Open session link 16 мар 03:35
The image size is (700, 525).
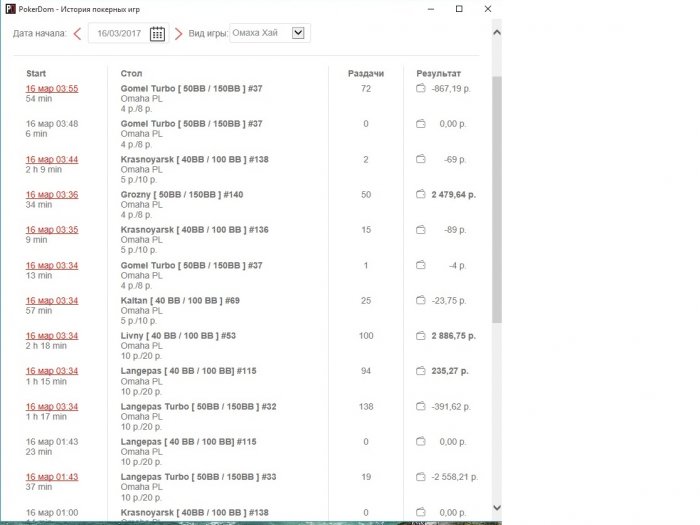pos(52,230)
